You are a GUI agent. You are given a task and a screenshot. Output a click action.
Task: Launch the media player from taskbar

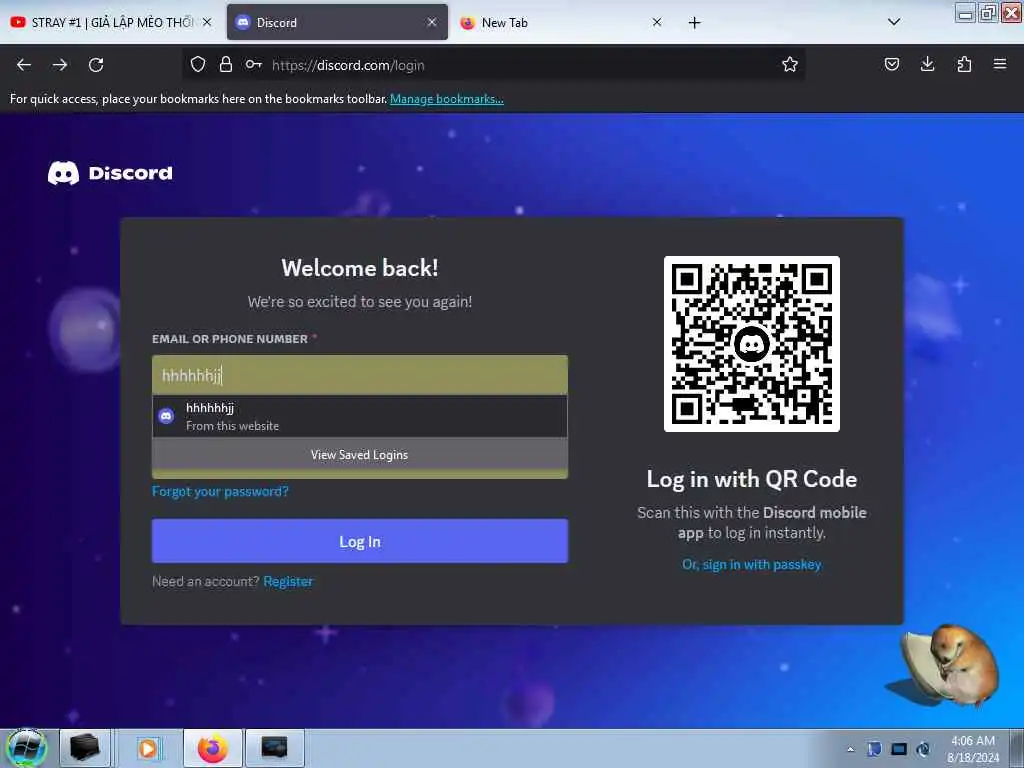click(148, 748)
